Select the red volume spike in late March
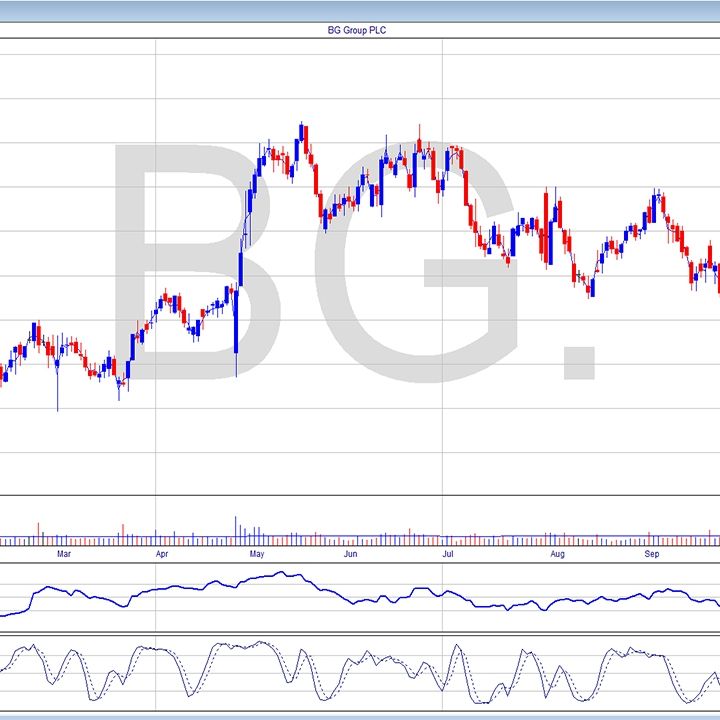This screenshot has height=720, width=720. pos(122,530)
